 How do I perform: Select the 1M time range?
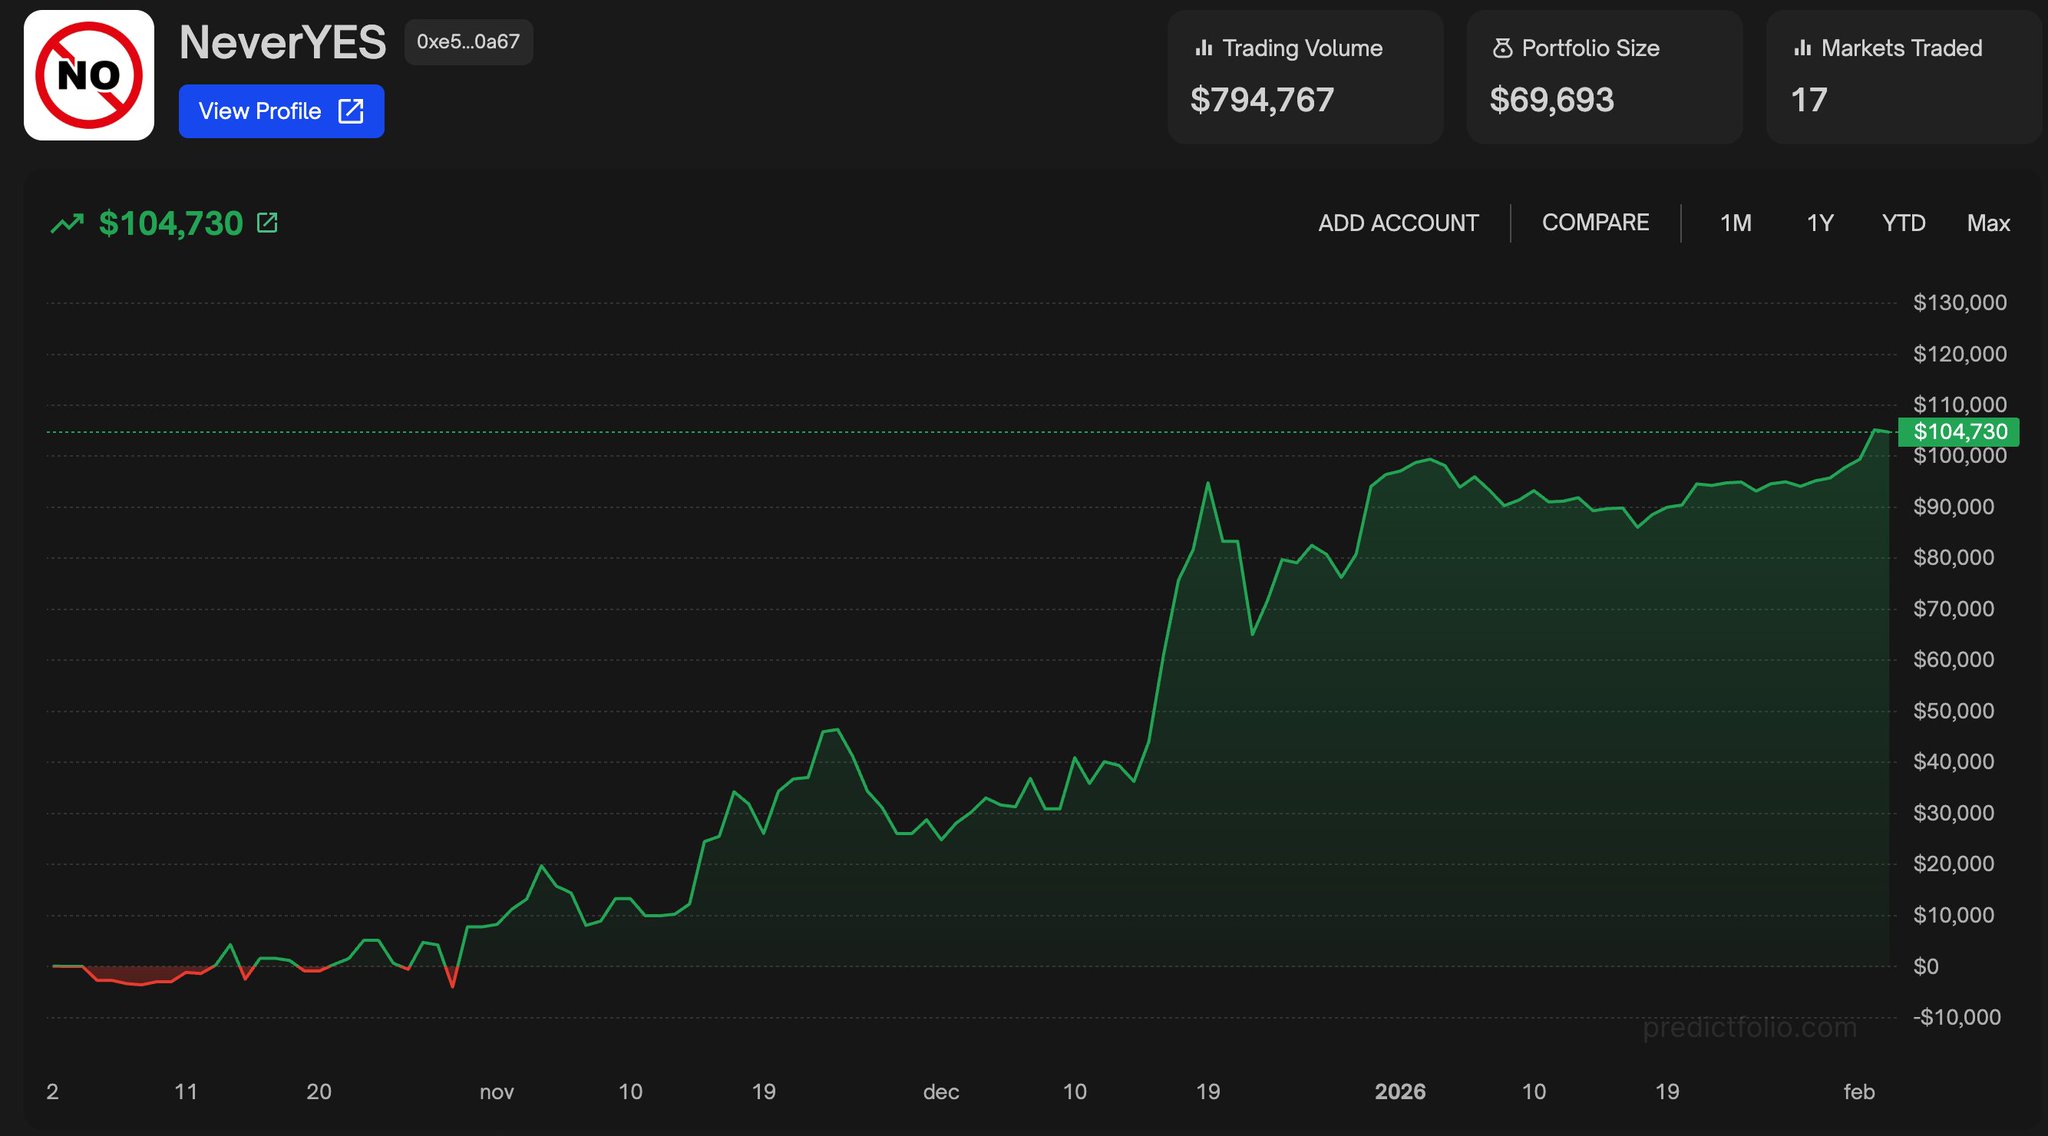[1735, 223]
